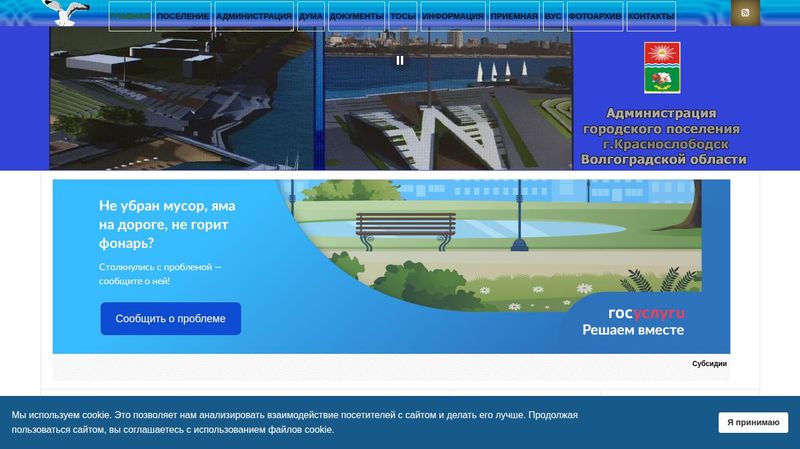Click the госуслуги Решаем вместе logo
The width and height of the screenshot is (800, 449).
pos(634,321)
